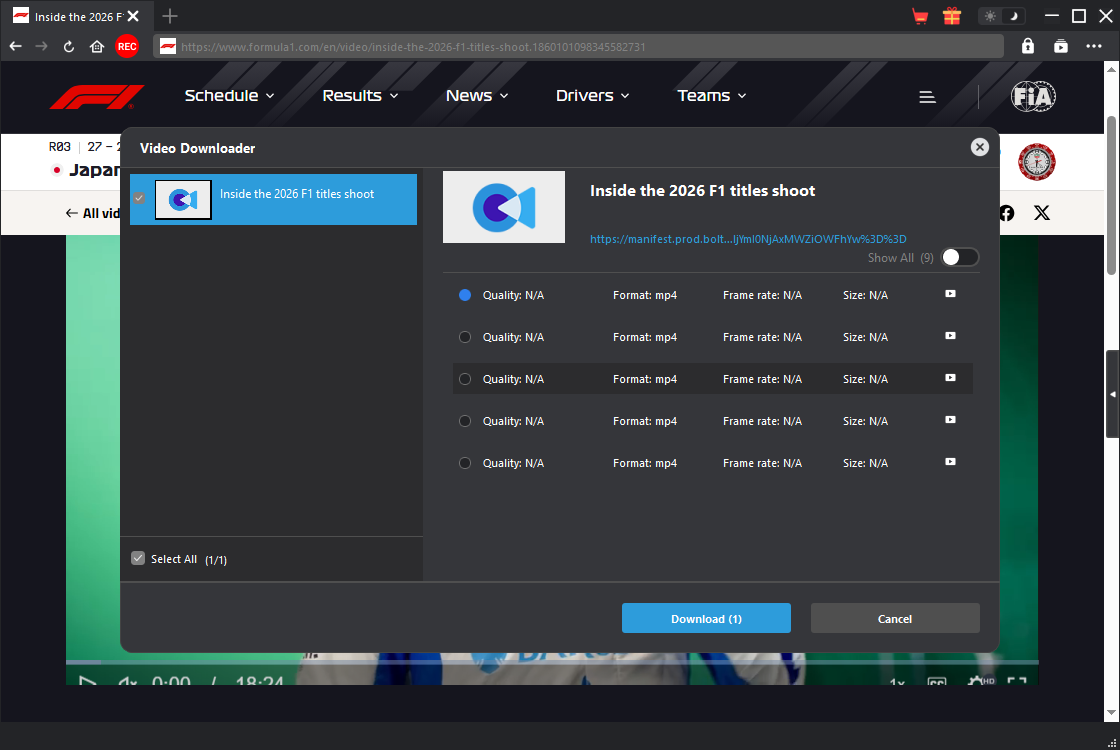Share the video on Facebook
Image resolution: width=1120 pixels, height=750 pixels.
click(1007, 212)
